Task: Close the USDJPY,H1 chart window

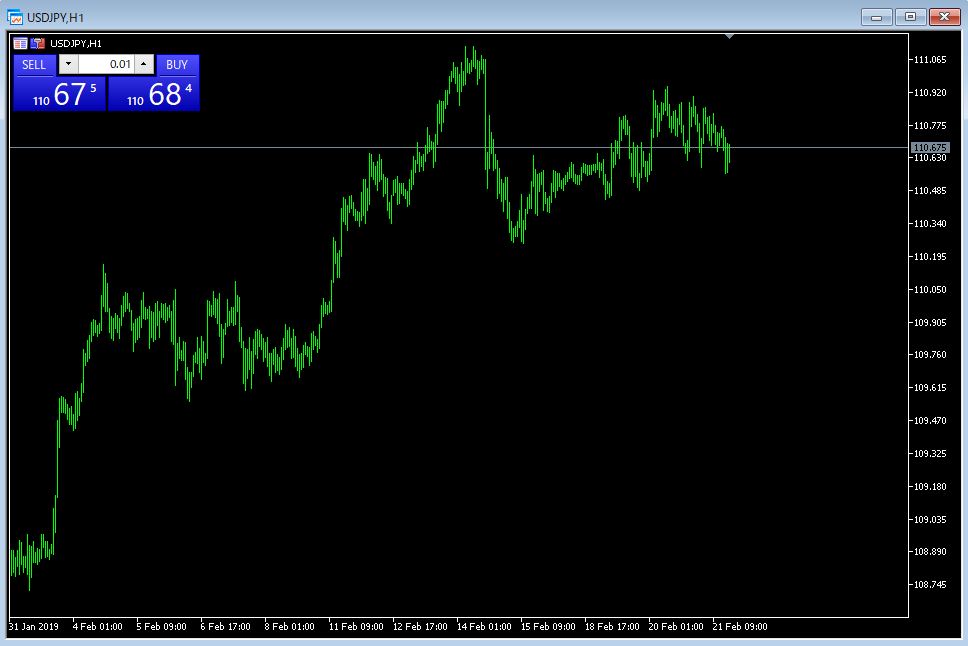Action: click(x=945, y=17)
